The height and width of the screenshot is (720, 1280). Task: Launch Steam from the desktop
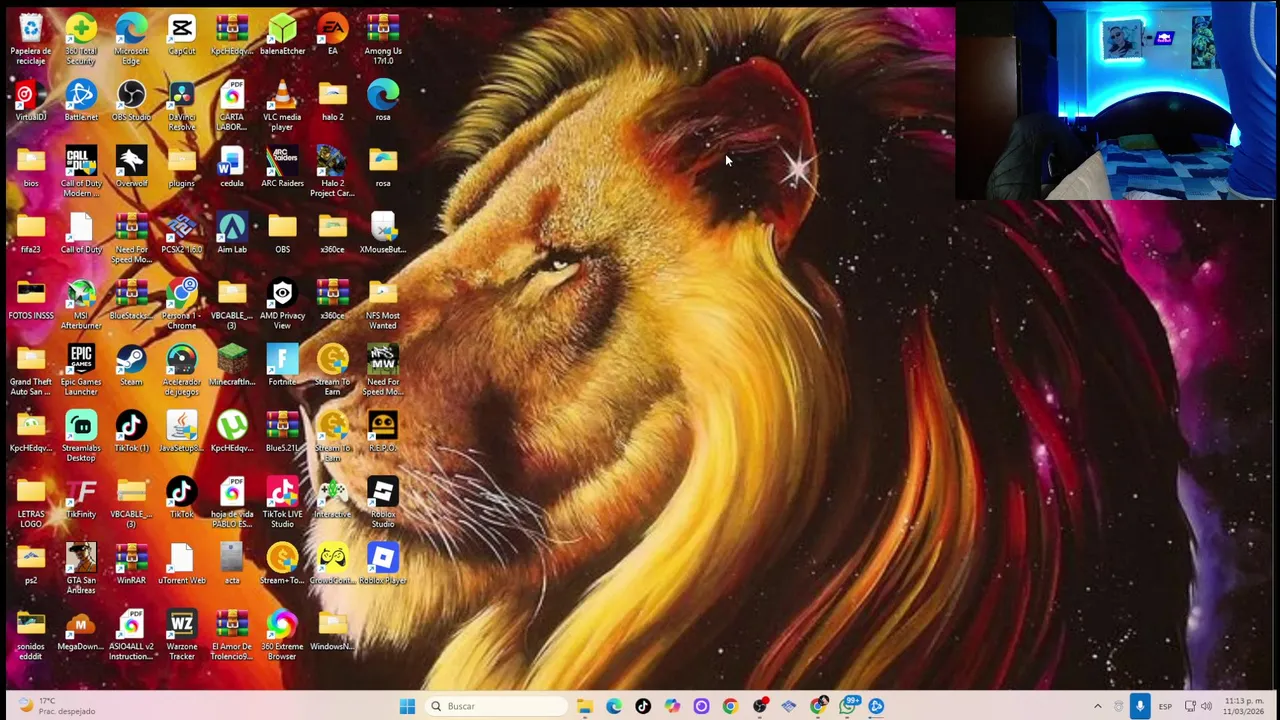(x=131, y=365)
